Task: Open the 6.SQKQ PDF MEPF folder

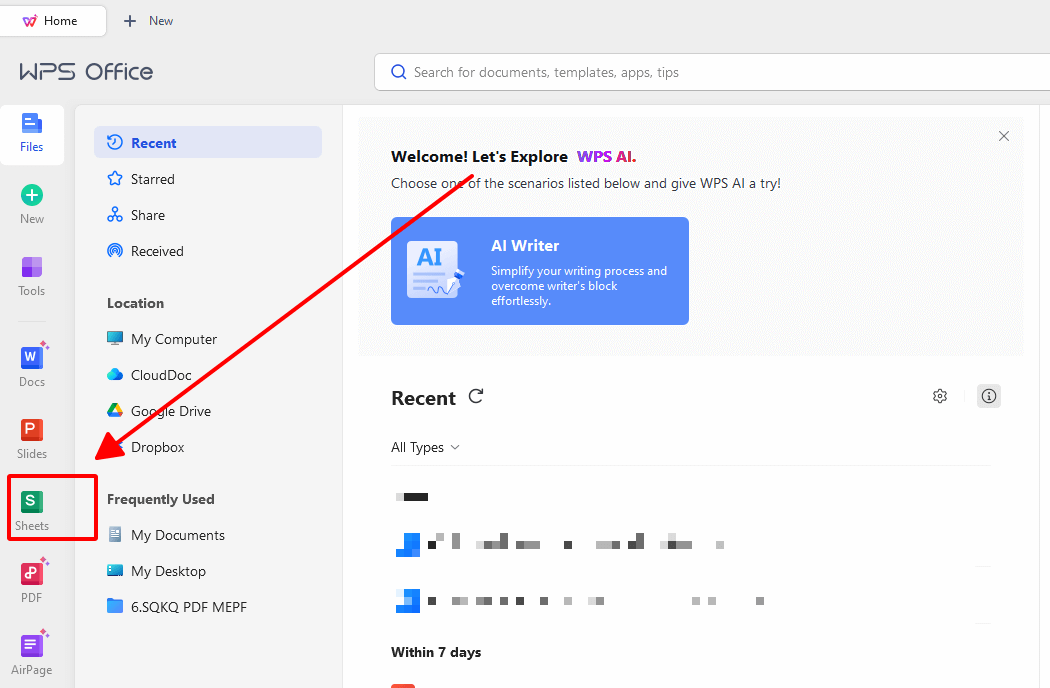Action: click(208, 607)
